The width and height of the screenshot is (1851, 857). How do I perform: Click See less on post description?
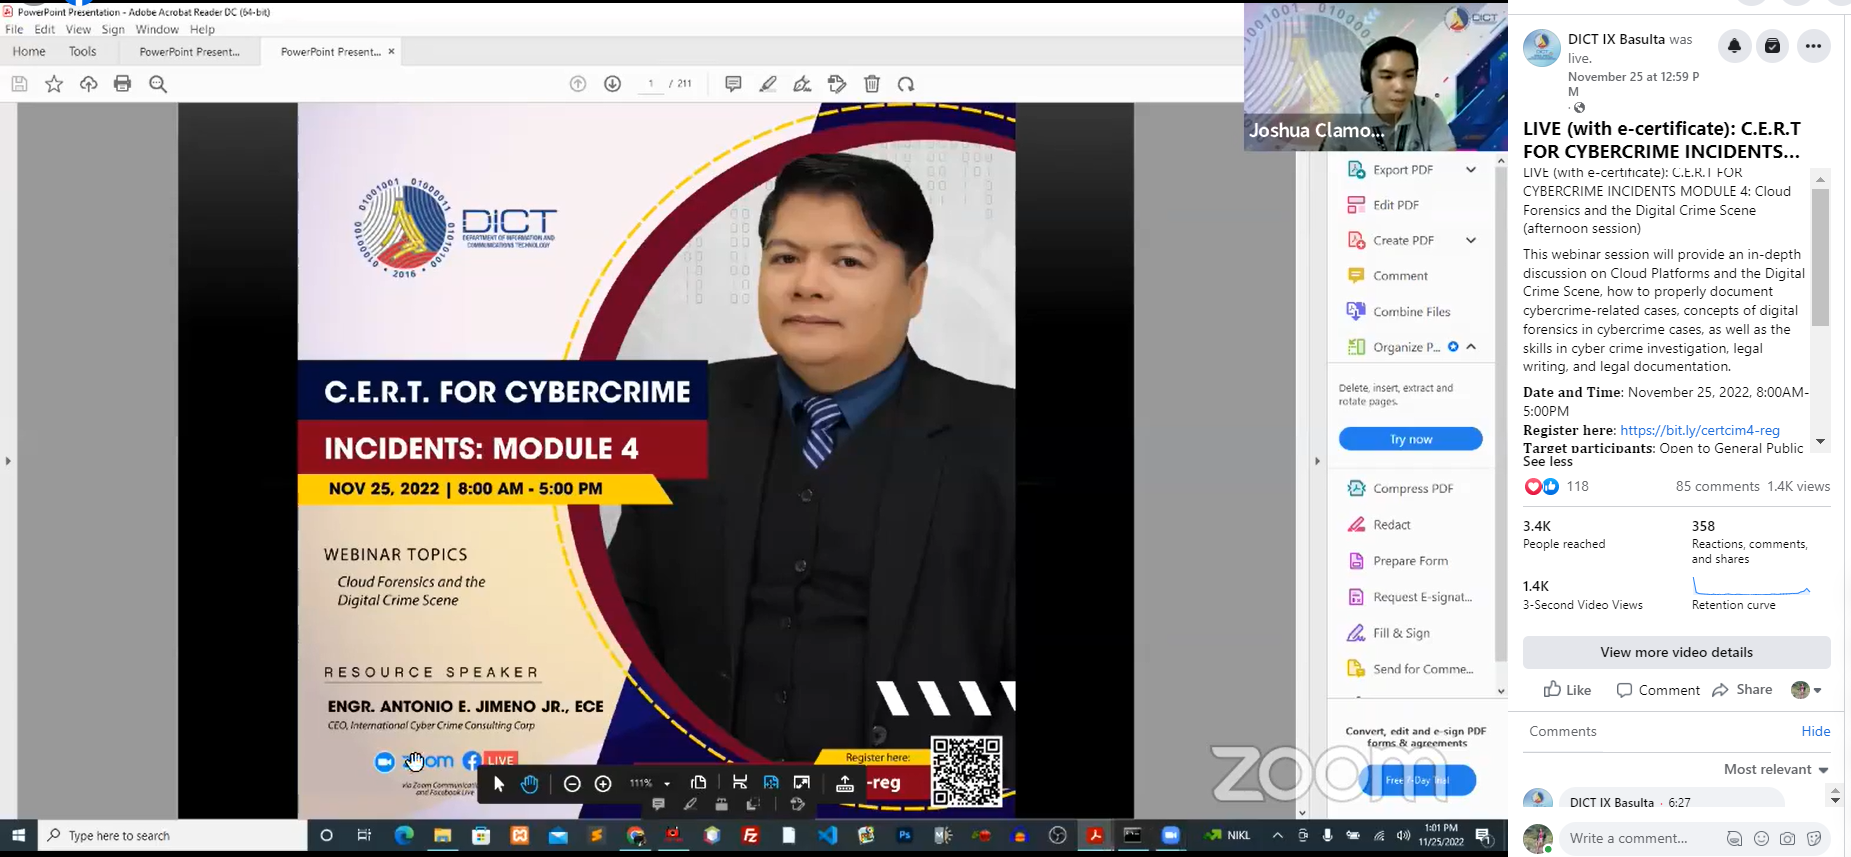click(x=1547, y=462)
